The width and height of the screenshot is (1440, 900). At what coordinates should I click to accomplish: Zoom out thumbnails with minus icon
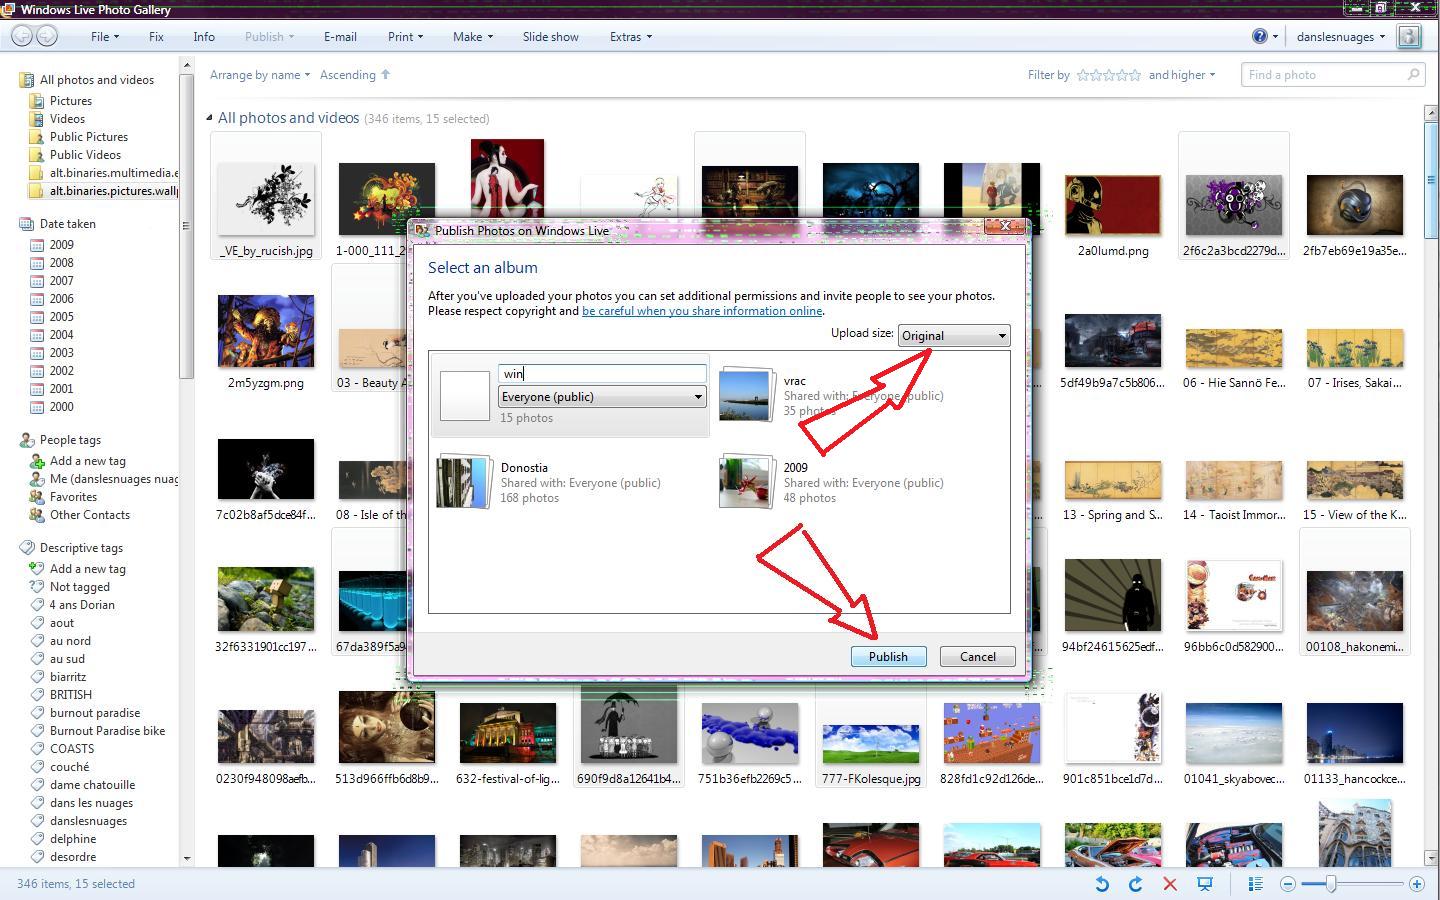pos(1288,884)
